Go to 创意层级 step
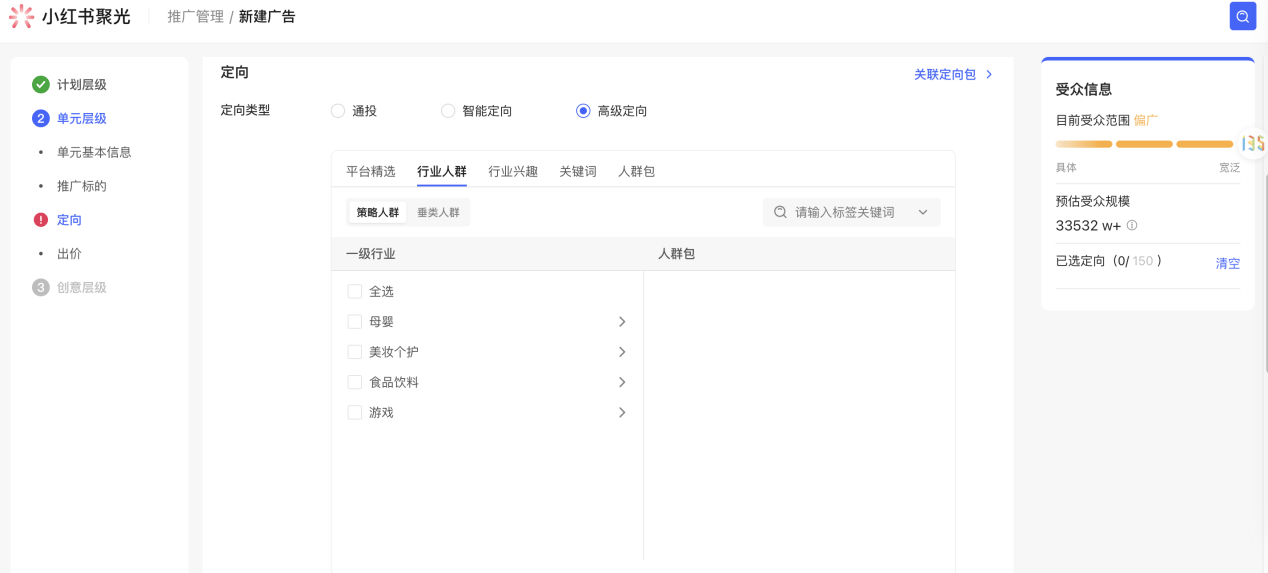This screenshot has height=573, width=1268. coord(82,287)
